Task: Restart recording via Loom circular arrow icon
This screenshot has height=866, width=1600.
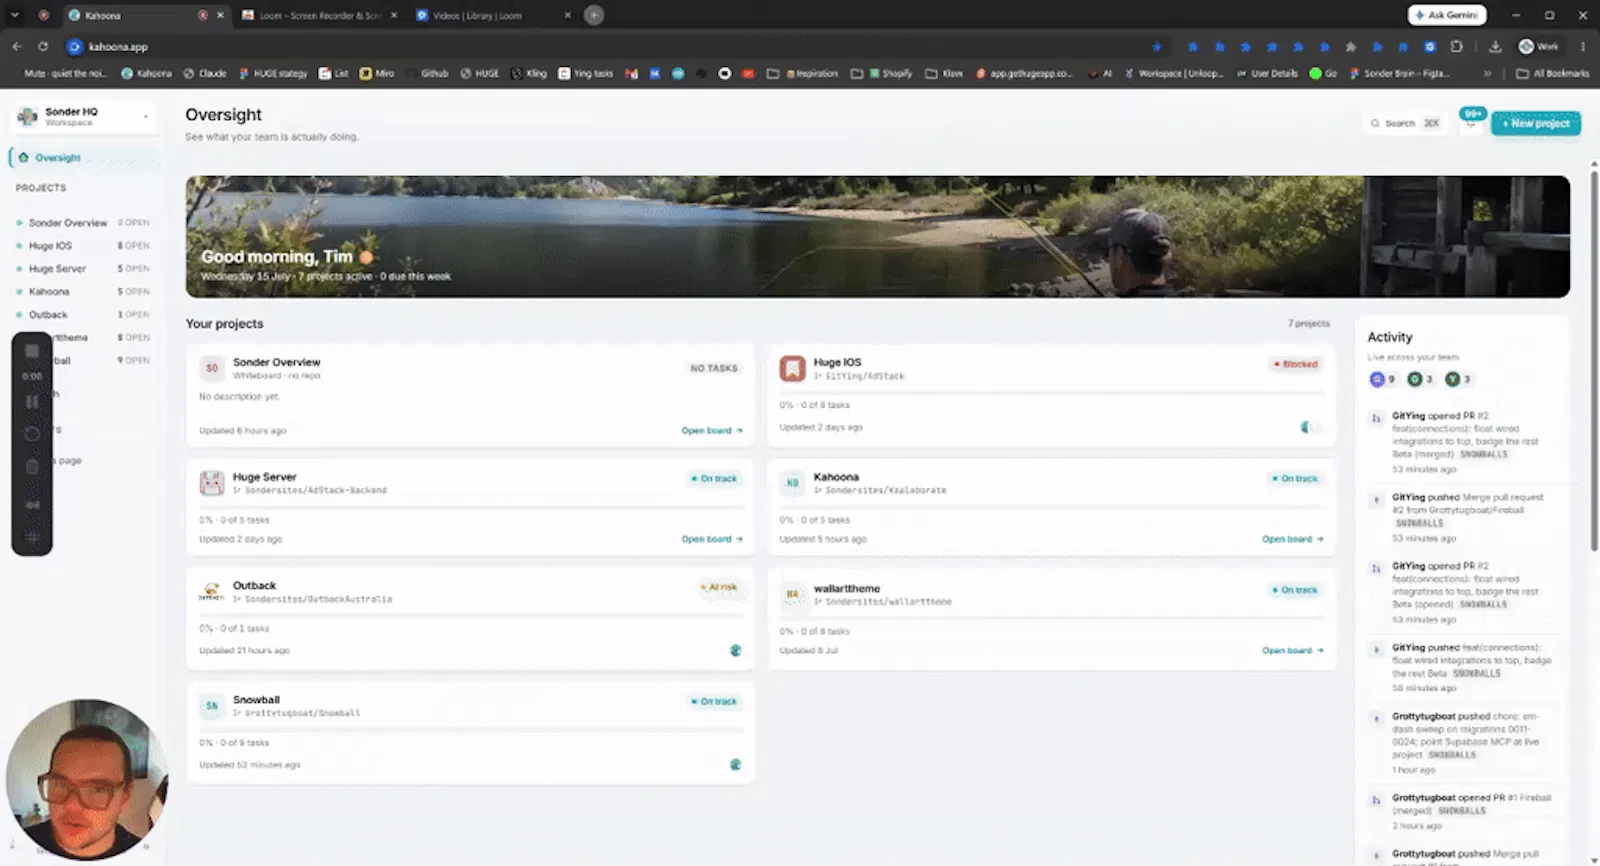Action: (x=32, y=434)
